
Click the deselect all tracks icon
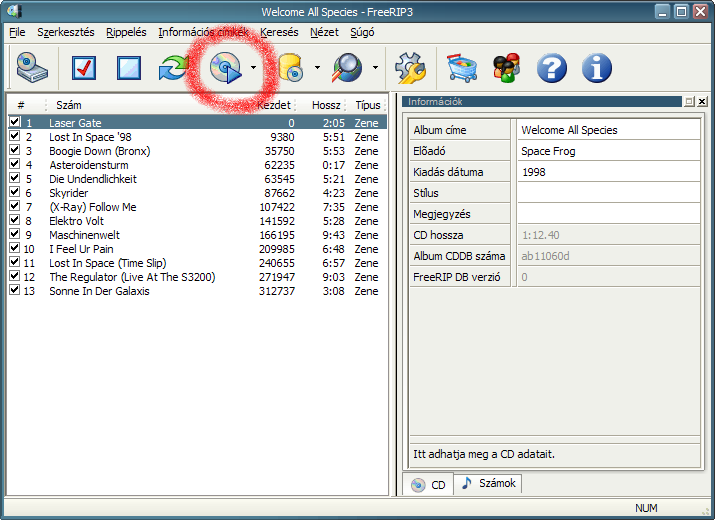pos(129,68)
